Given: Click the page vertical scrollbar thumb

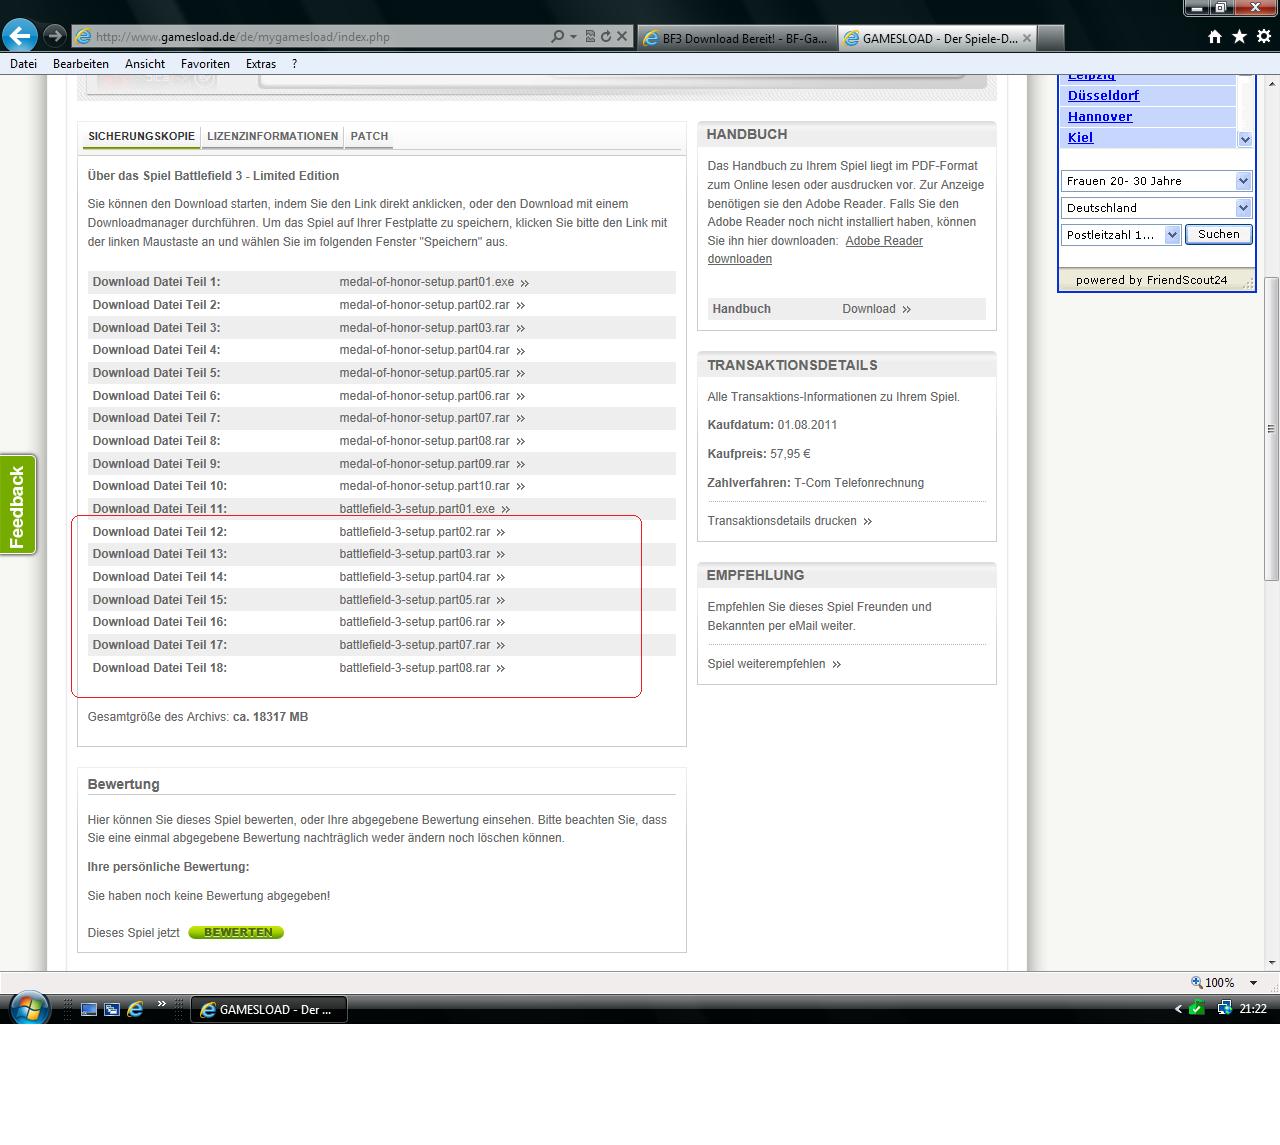Looking at the screenshot, I should click(x=1271, y=428).
